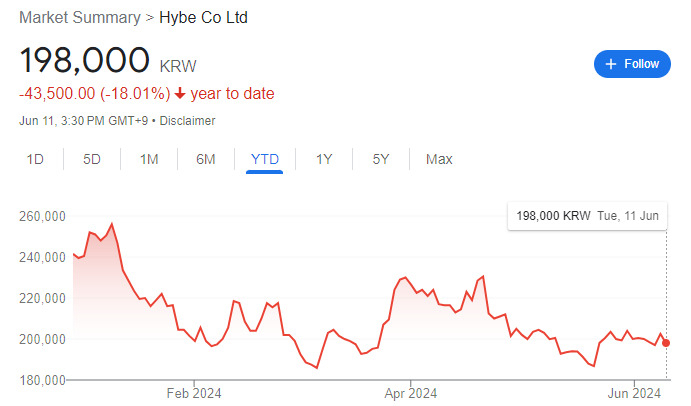Show the 1Y chart range
This screenshot has width=691, height=406.
pos(324,159)
